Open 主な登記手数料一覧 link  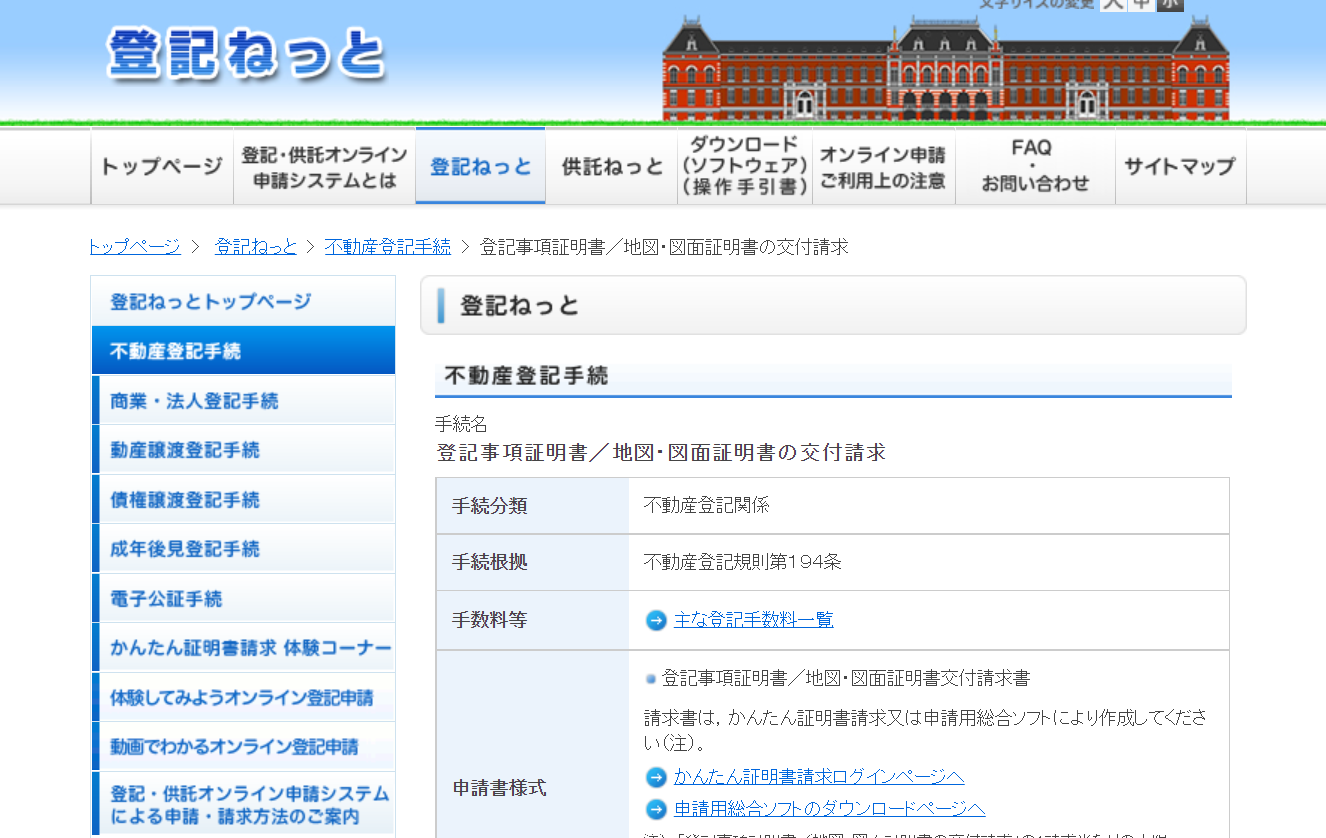pyautogui.click(x=753, y=620)
